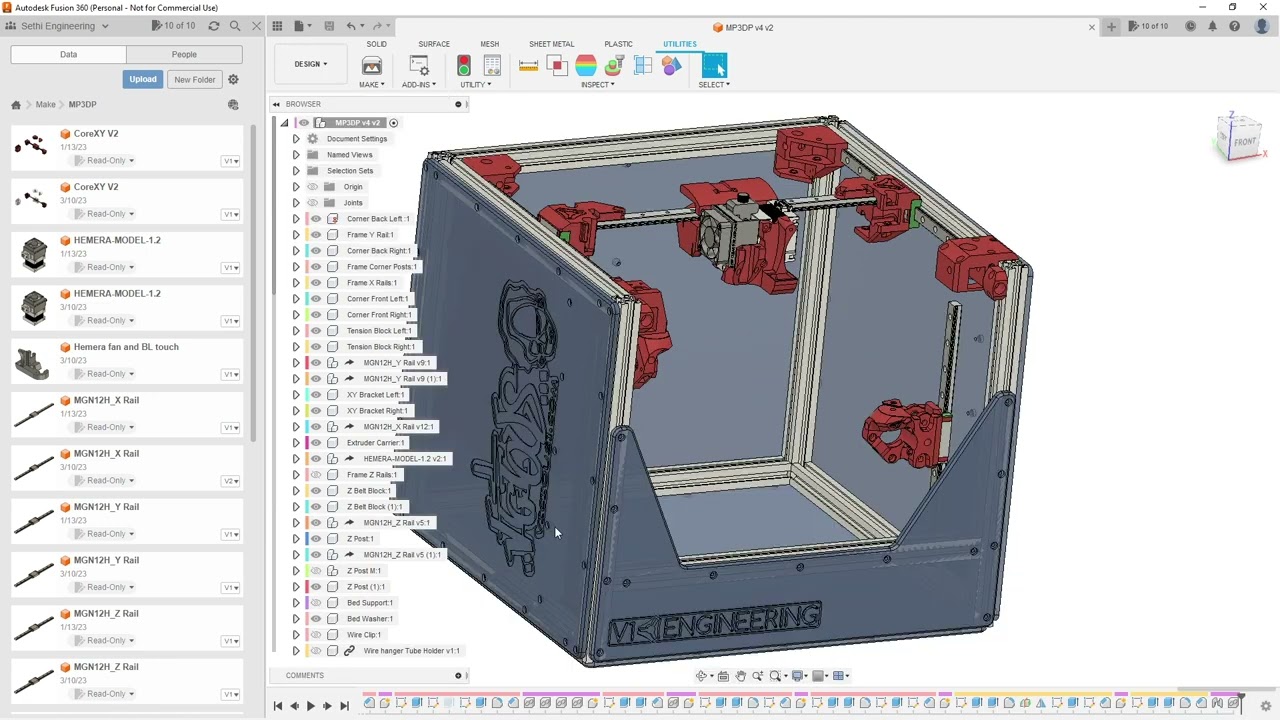Switch to the PLASTIC tab
The image size is (1280, 720).
click(x=618, y=44)
